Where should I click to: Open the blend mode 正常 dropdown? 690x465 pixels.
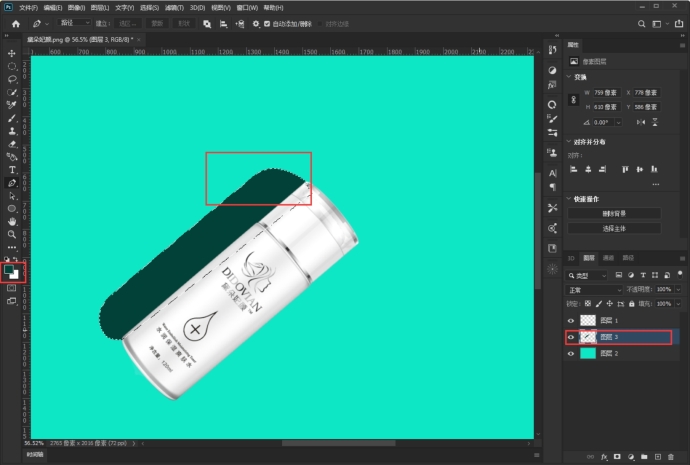(594, 290)
